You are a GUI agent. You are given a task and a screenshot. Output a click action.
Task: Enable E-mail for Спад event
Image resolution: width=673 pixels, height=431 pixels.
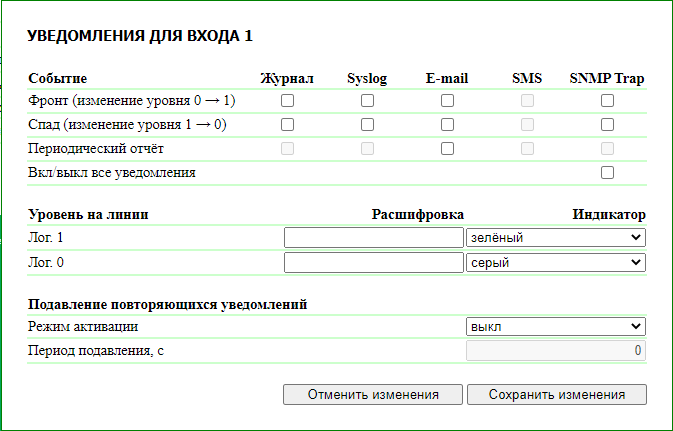point(447,125)
